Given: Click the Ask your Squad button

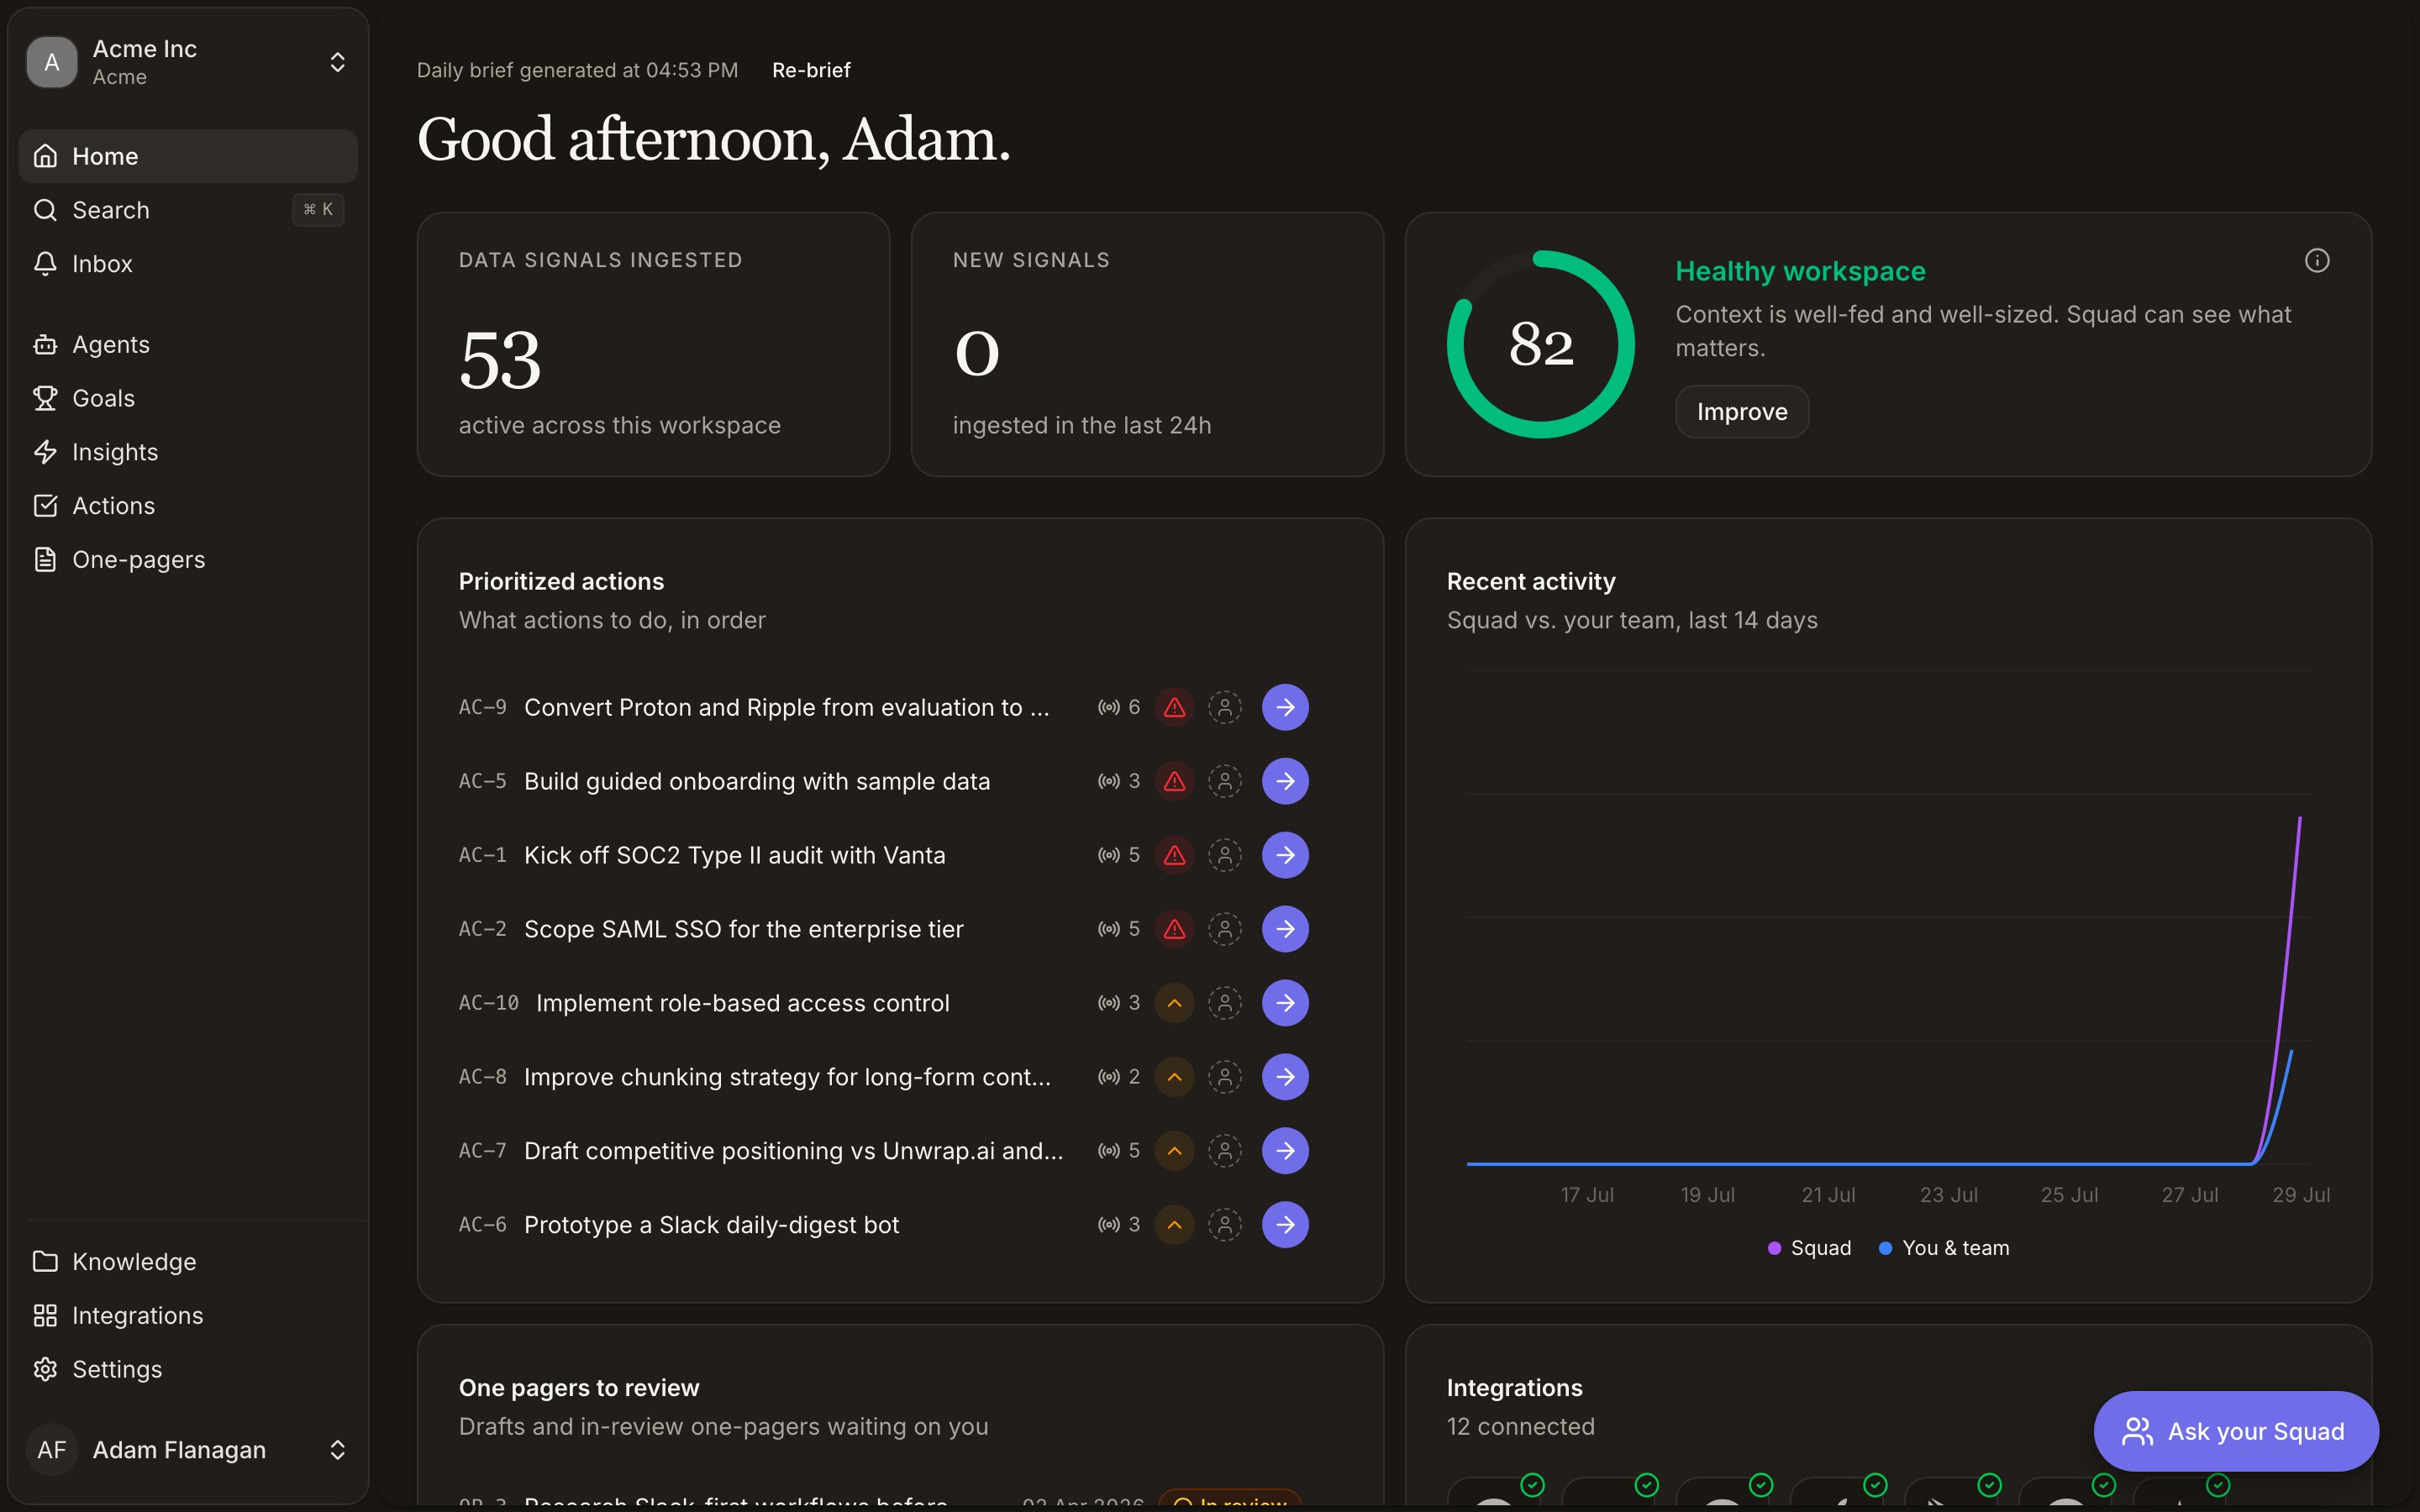Looking at the screenshot, I should (x=2236, y=1431).
